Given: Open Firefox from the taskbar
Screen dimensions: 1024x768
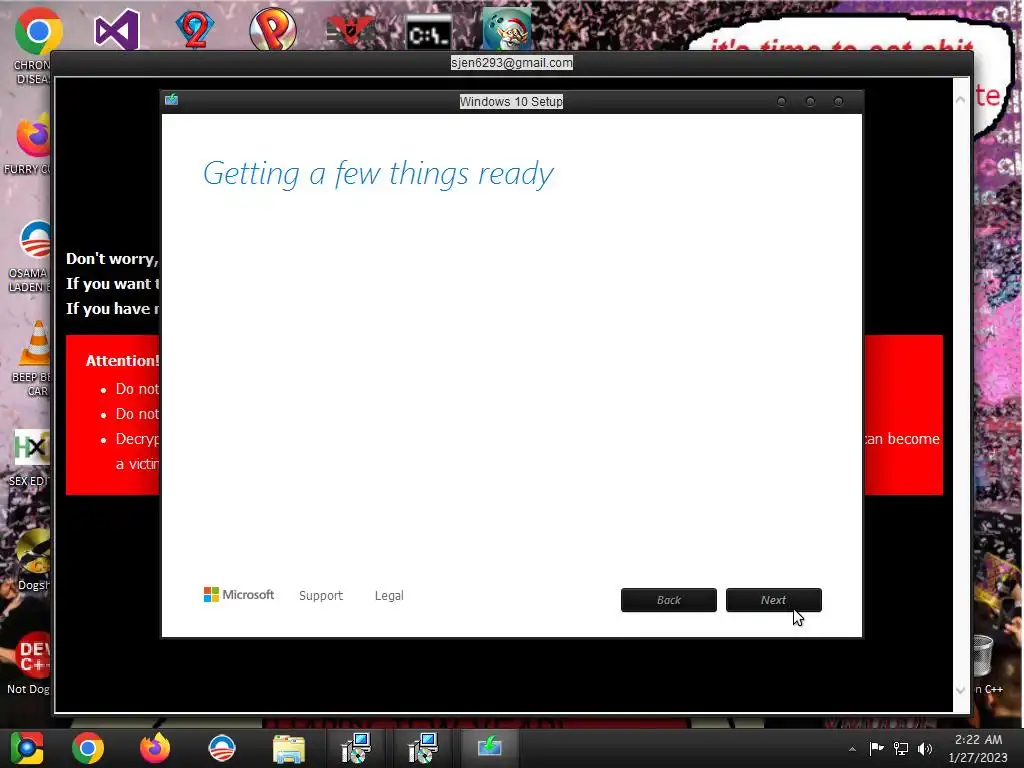Looking at the screenshot, I should pyautogui.click(x=155, y=748).
